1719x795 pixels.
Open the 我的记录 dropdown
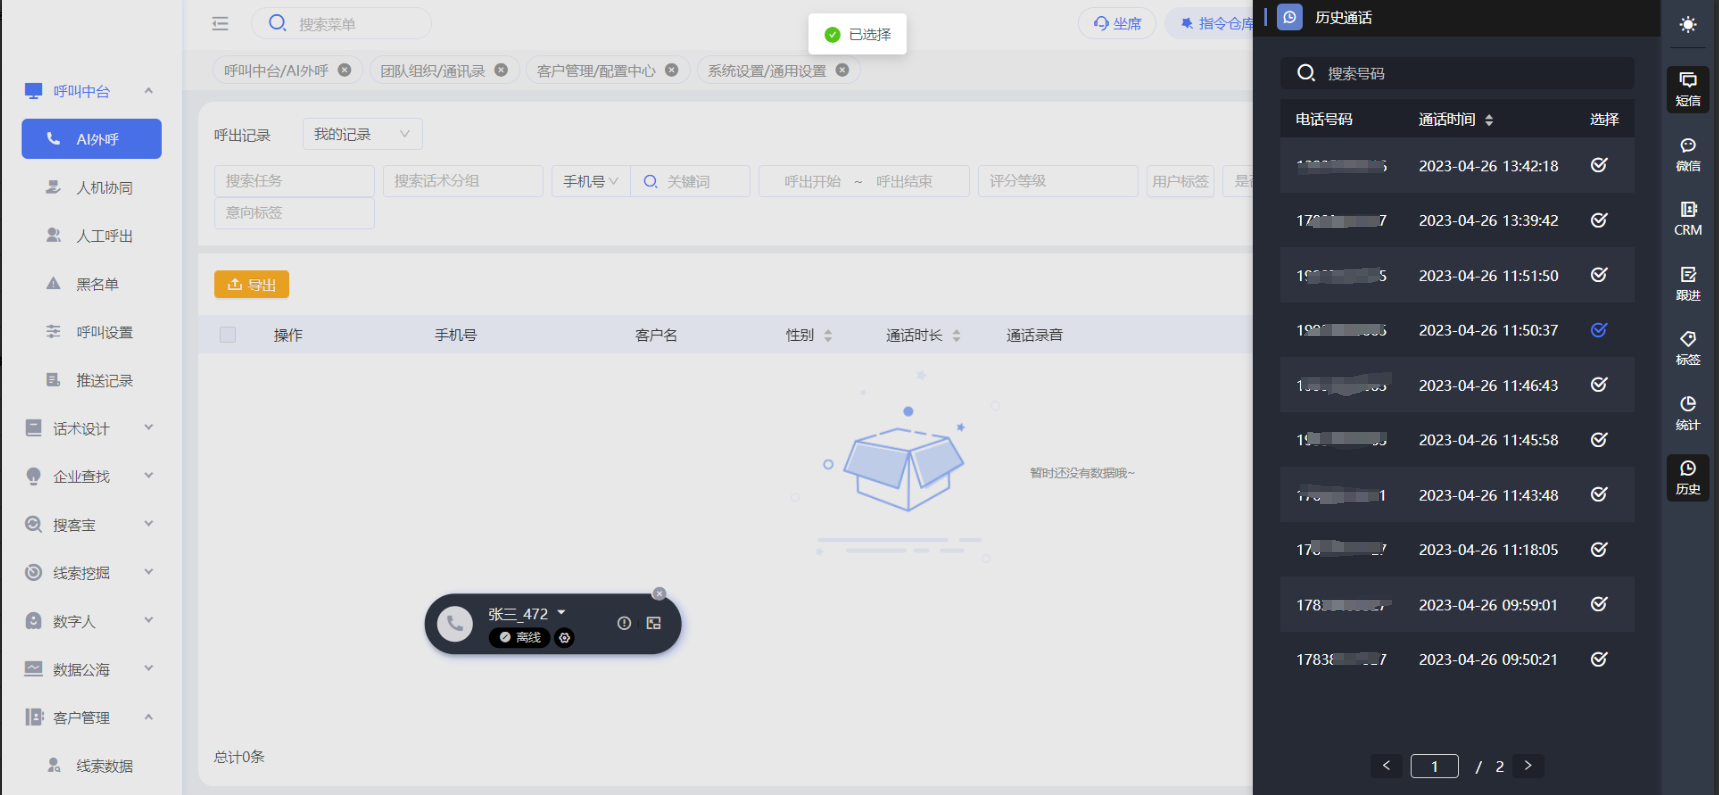pos(362,134)
